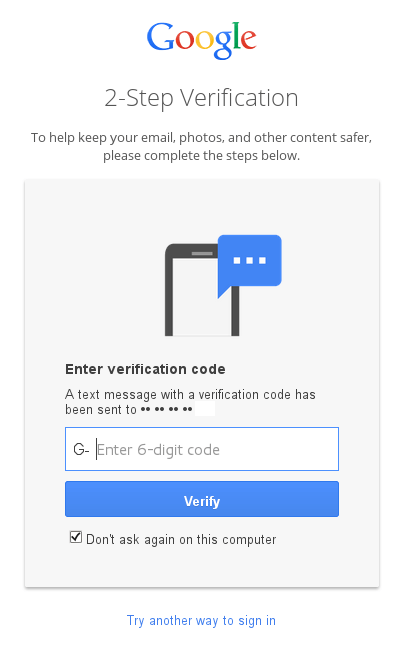Click the "Don't ask again on this computer" label
Viewport: 414px width, 650px height.
(181, 539)
